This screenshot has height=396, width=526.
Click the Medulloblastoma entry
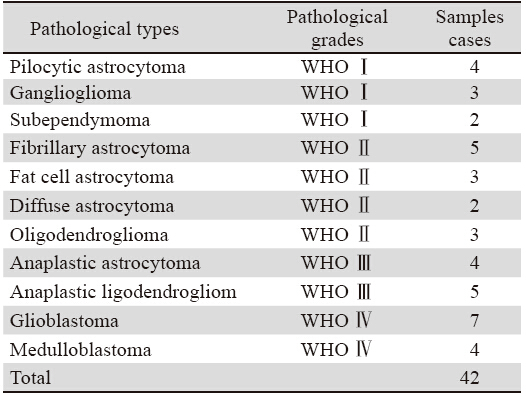81,350
